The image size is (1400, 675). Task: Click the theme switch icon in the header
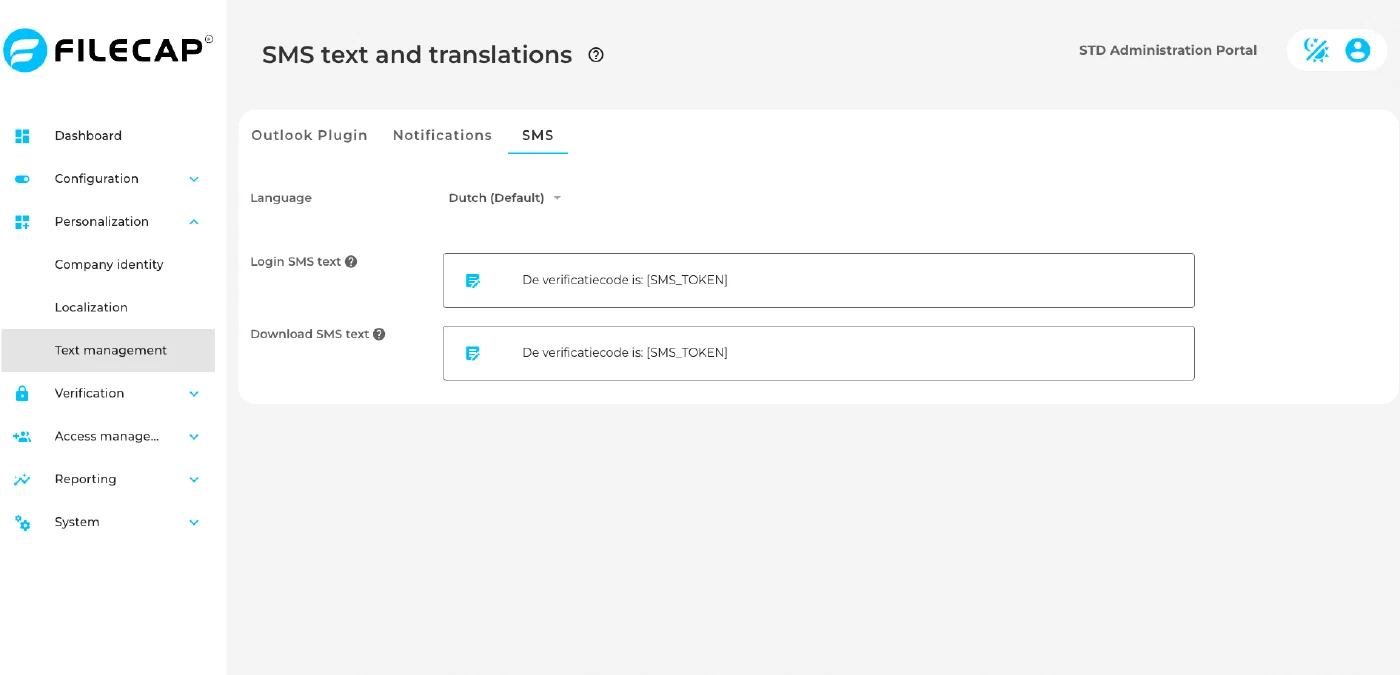click(x=1316, y=50)
